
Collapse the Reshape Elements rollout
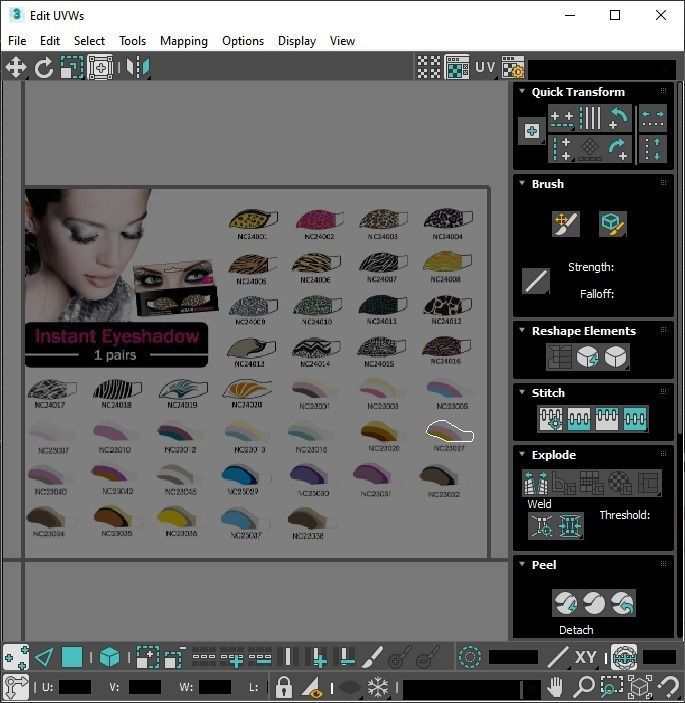pyautogui.click(x=522, y=330)
